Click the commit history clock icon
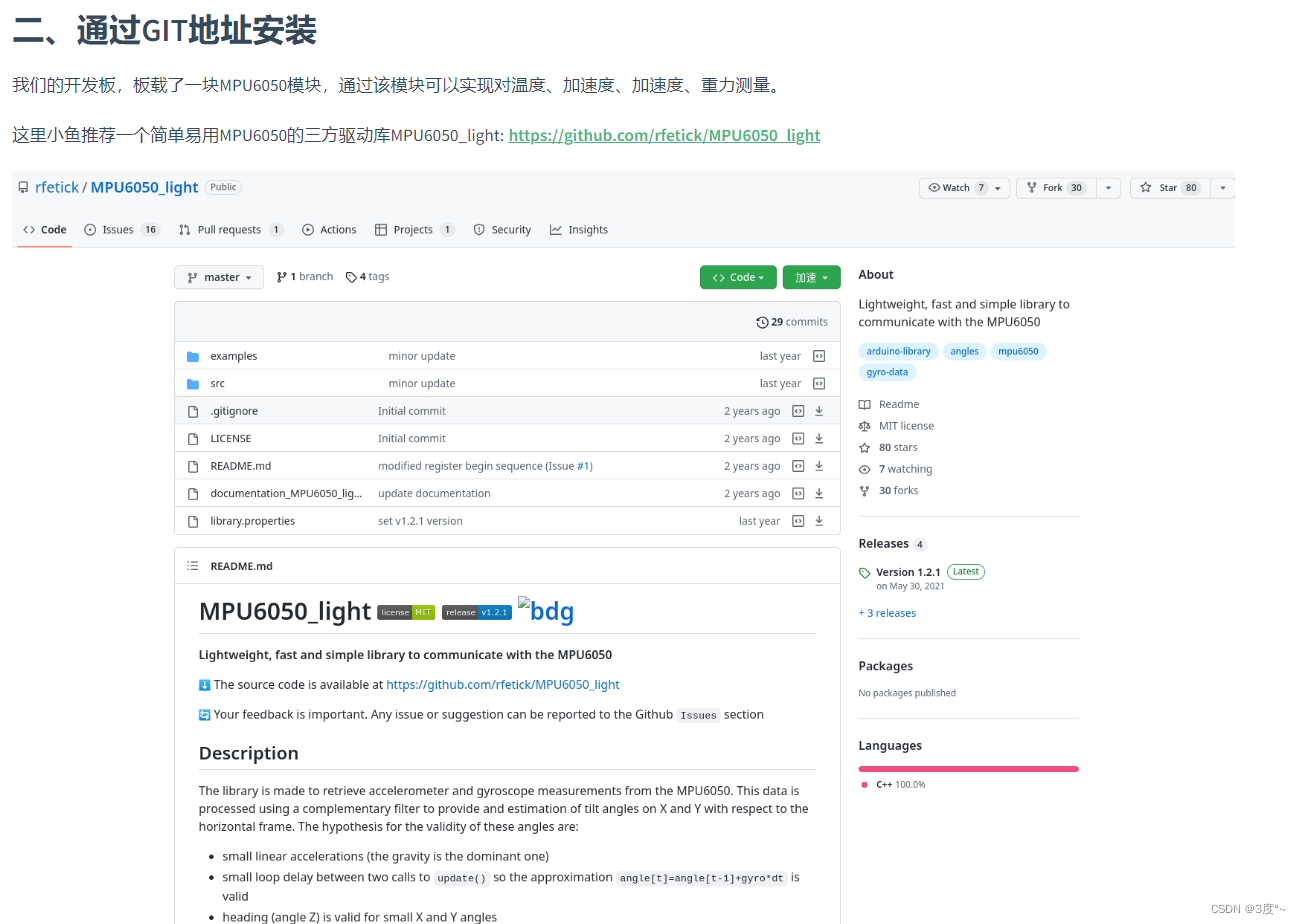 [x=763, y=322]
